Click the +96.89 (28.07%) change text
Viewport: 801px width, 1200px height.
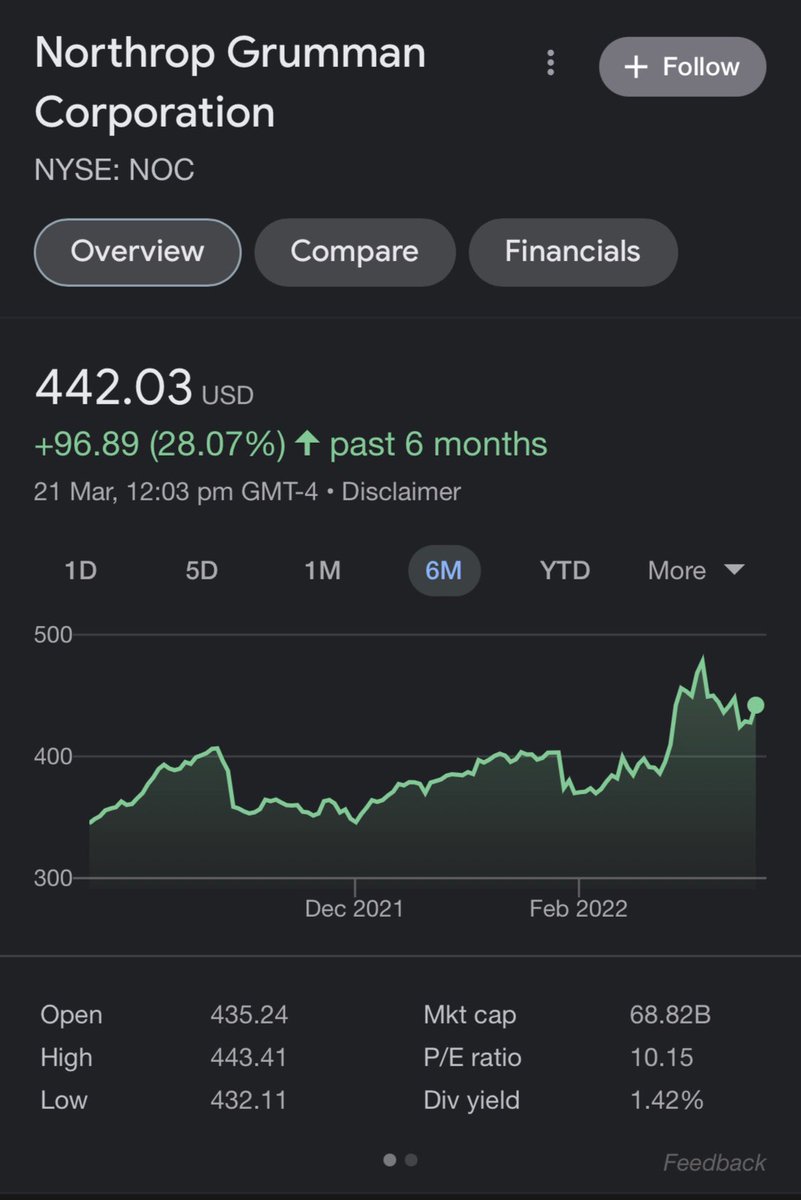coord(160,444)
